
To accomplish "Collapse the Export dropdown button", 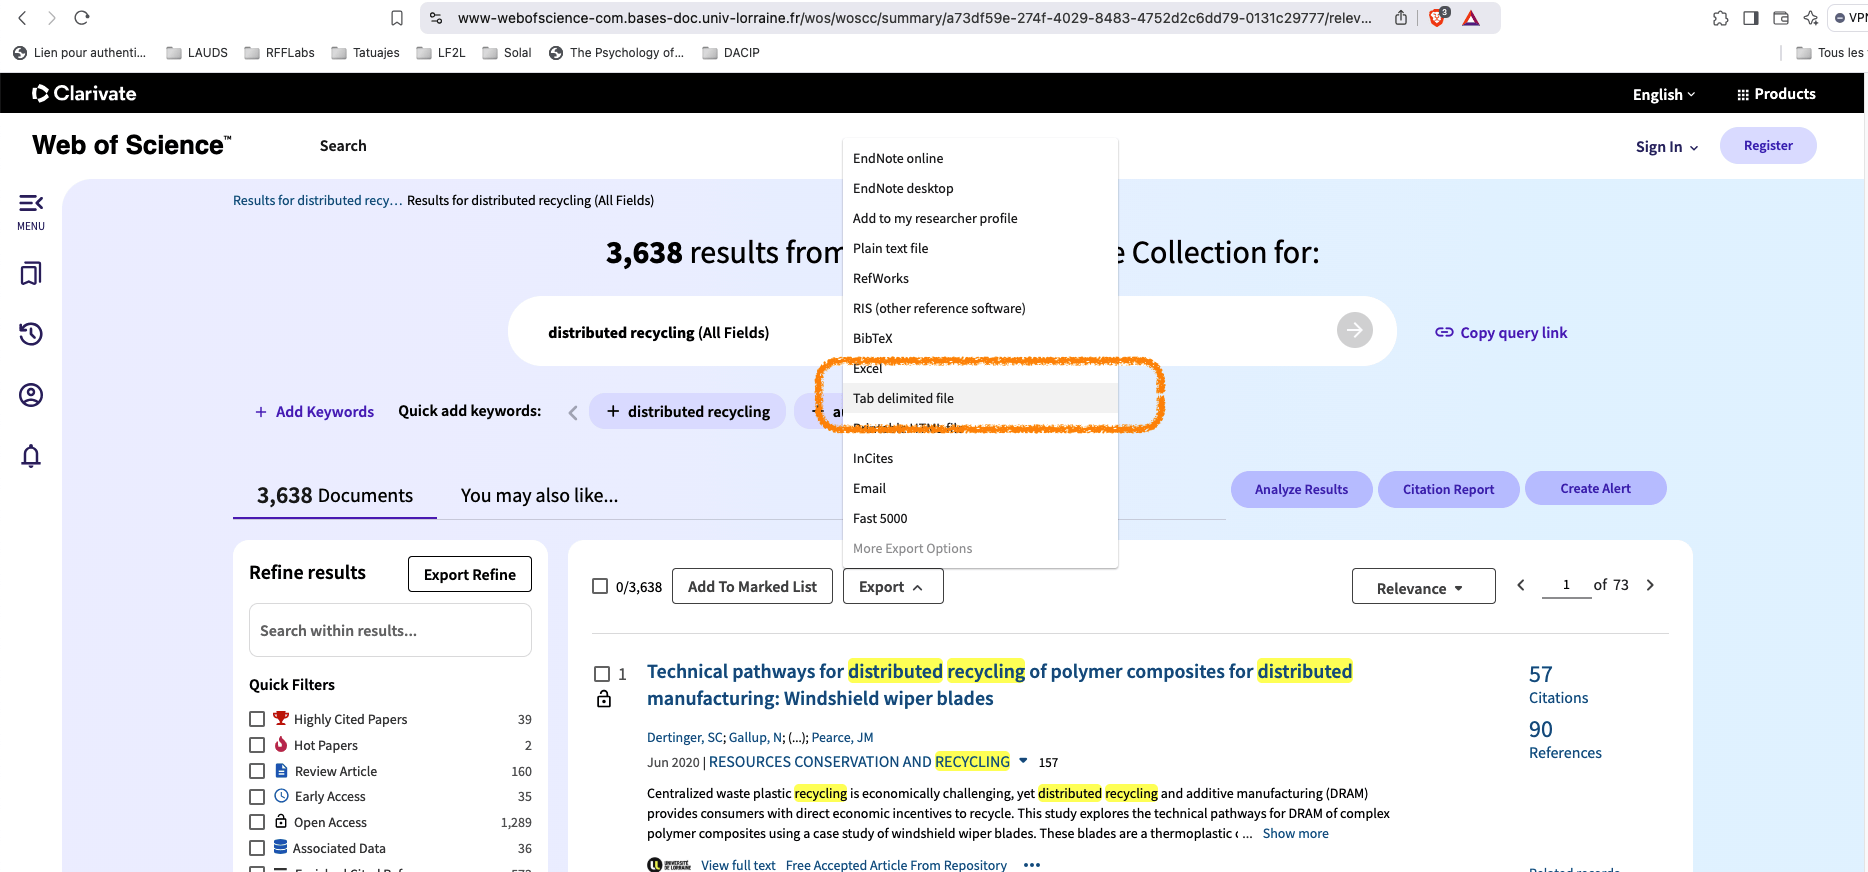I will click(x=892, y=587).
